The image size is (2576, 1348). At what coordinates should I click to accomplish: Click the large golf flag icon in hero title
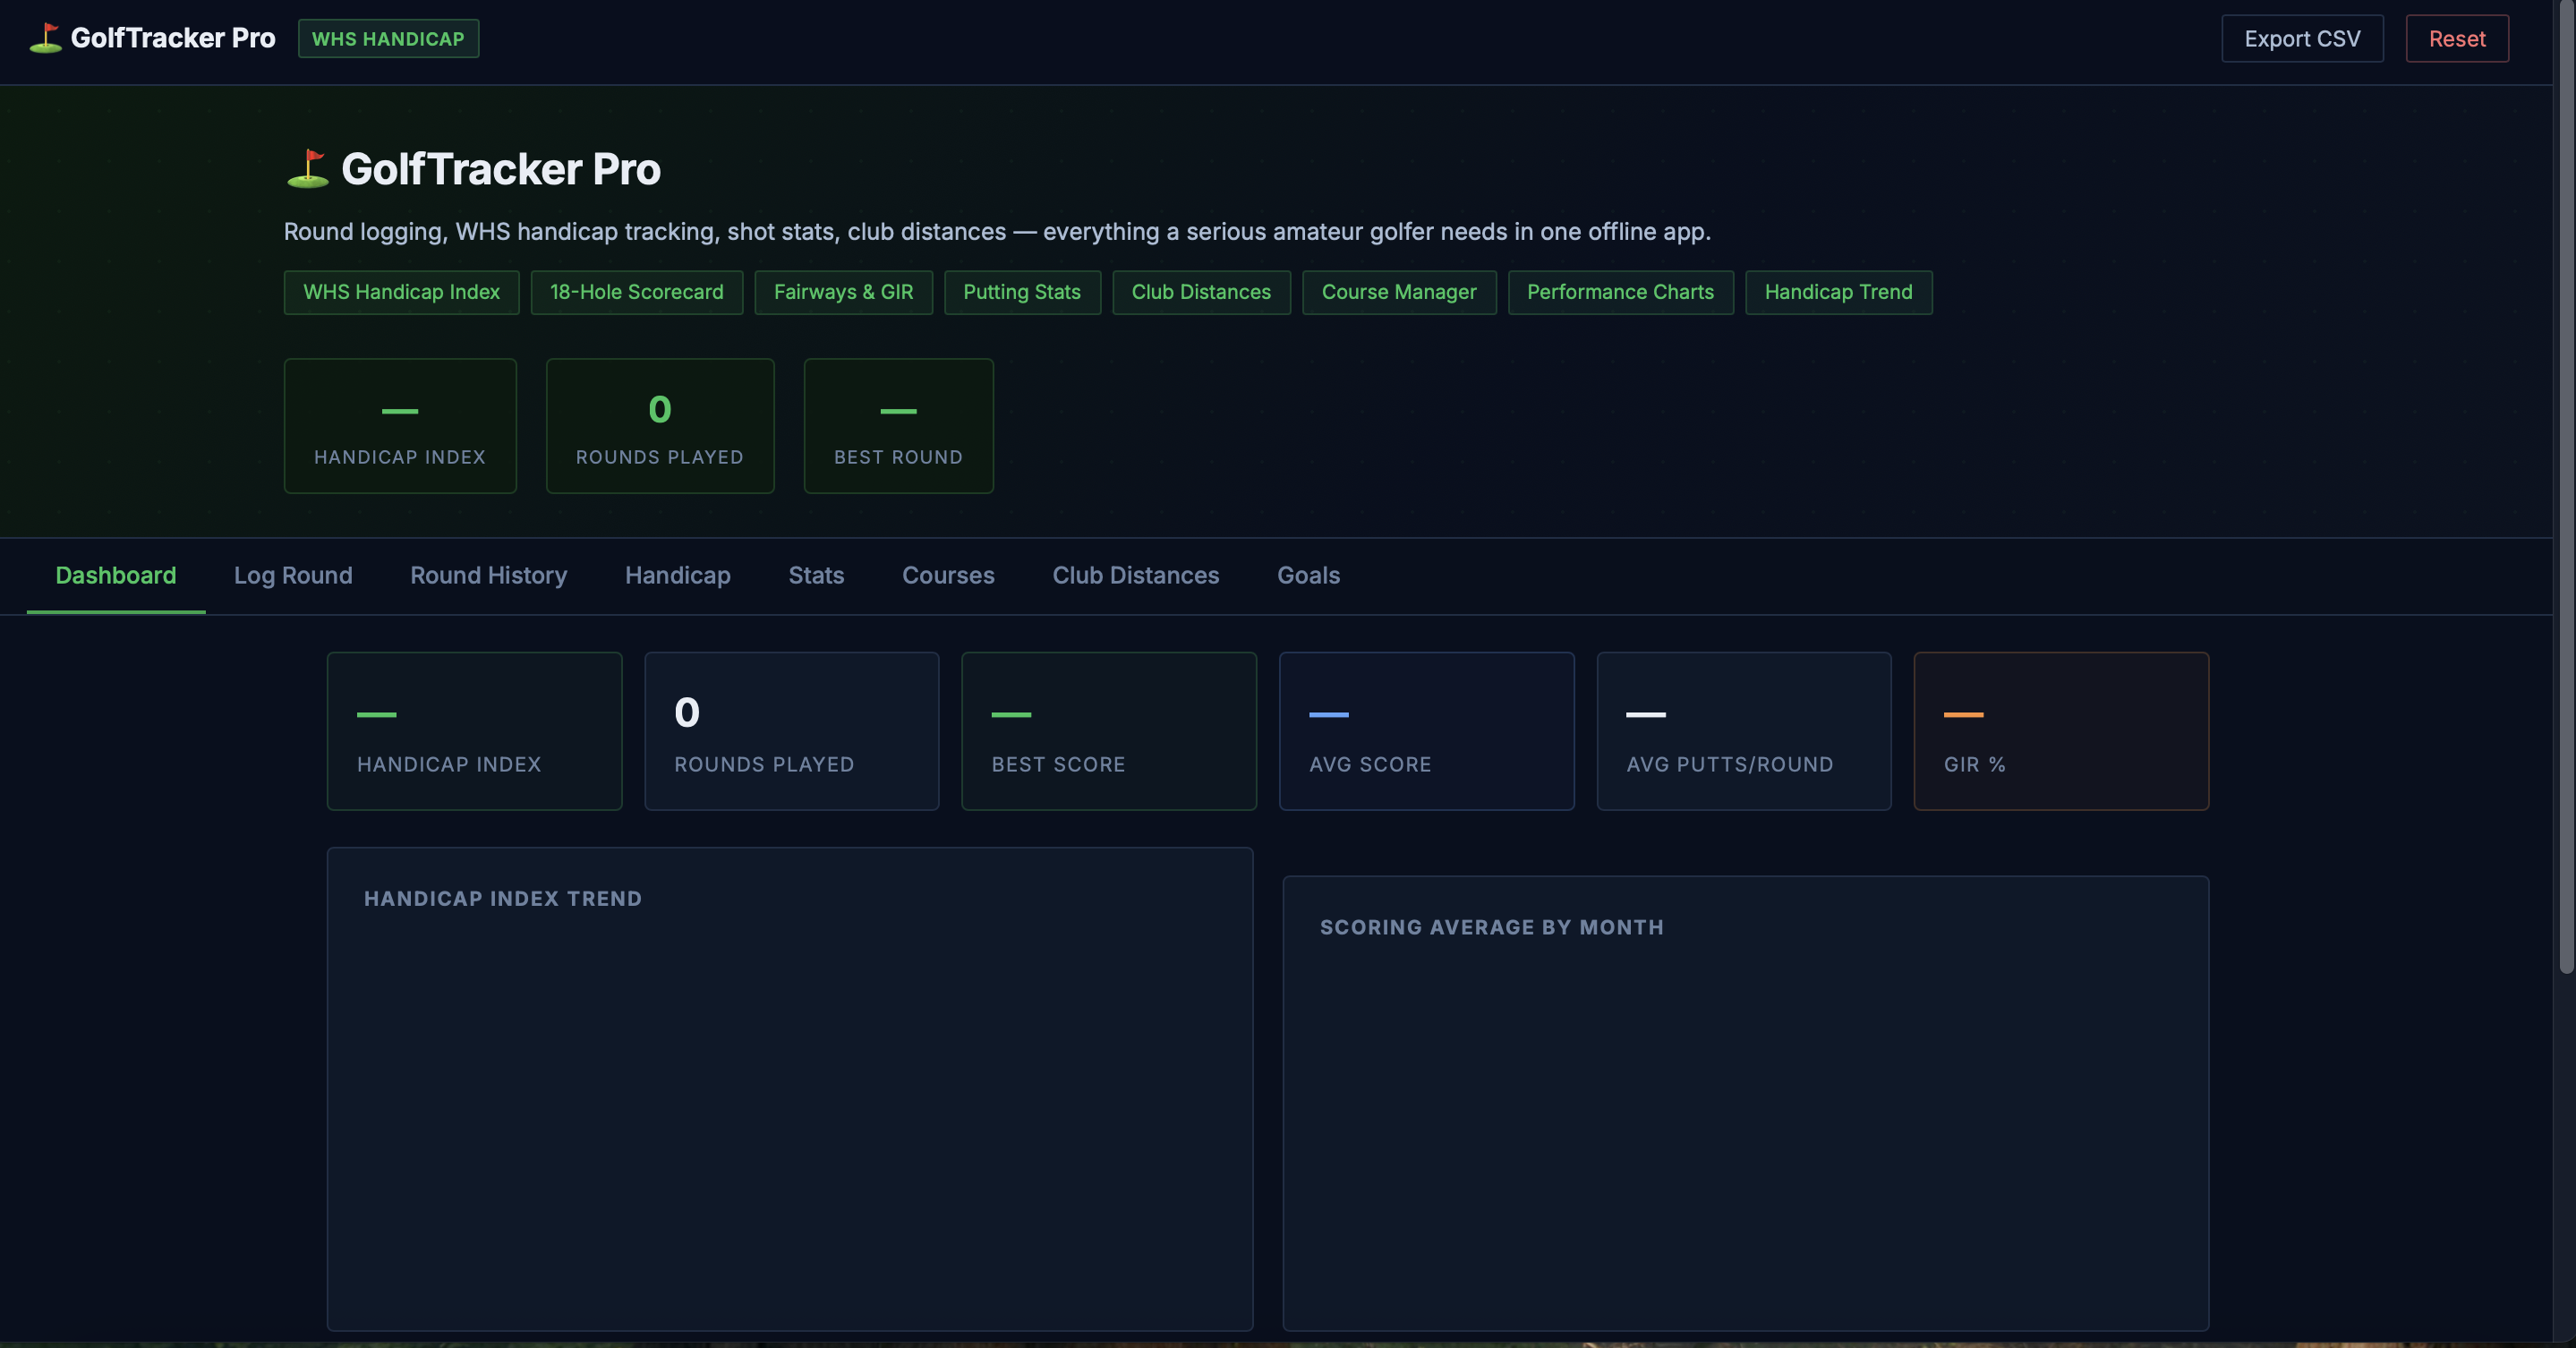click(308, 168)
